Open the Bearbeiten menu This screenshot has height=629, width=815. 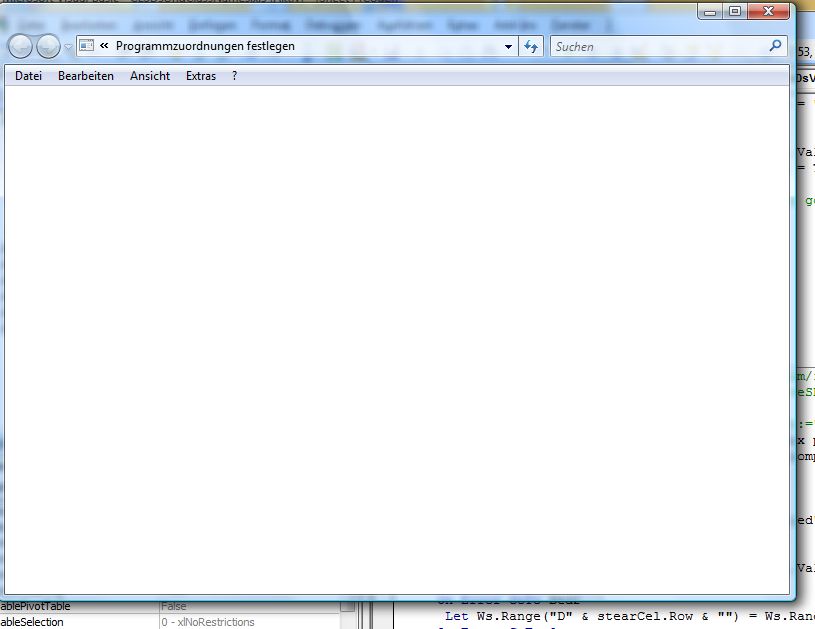(x=86, y=76)
